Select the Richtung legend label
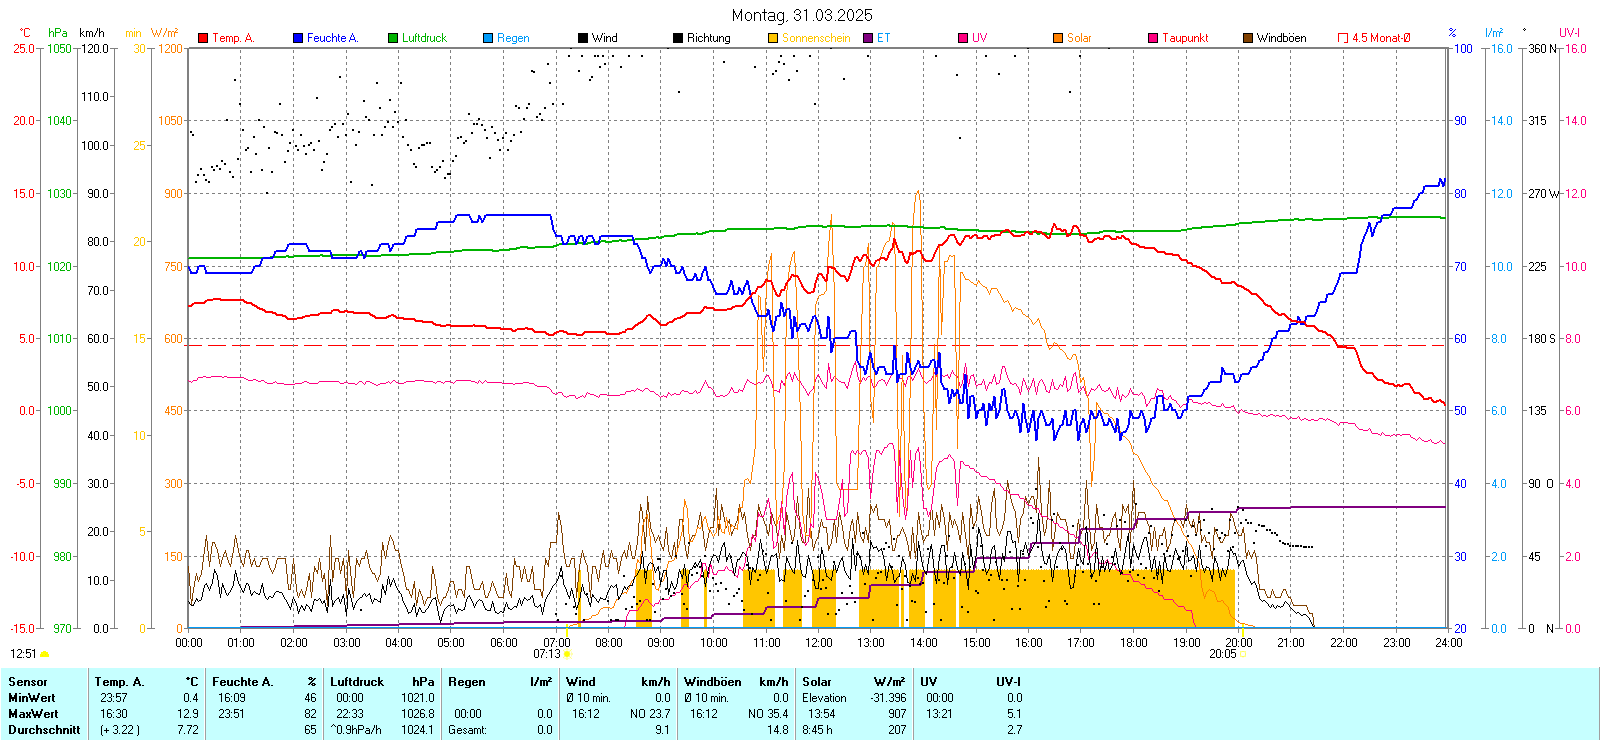This screenshot has width=1600, height=740. (708, 38)
